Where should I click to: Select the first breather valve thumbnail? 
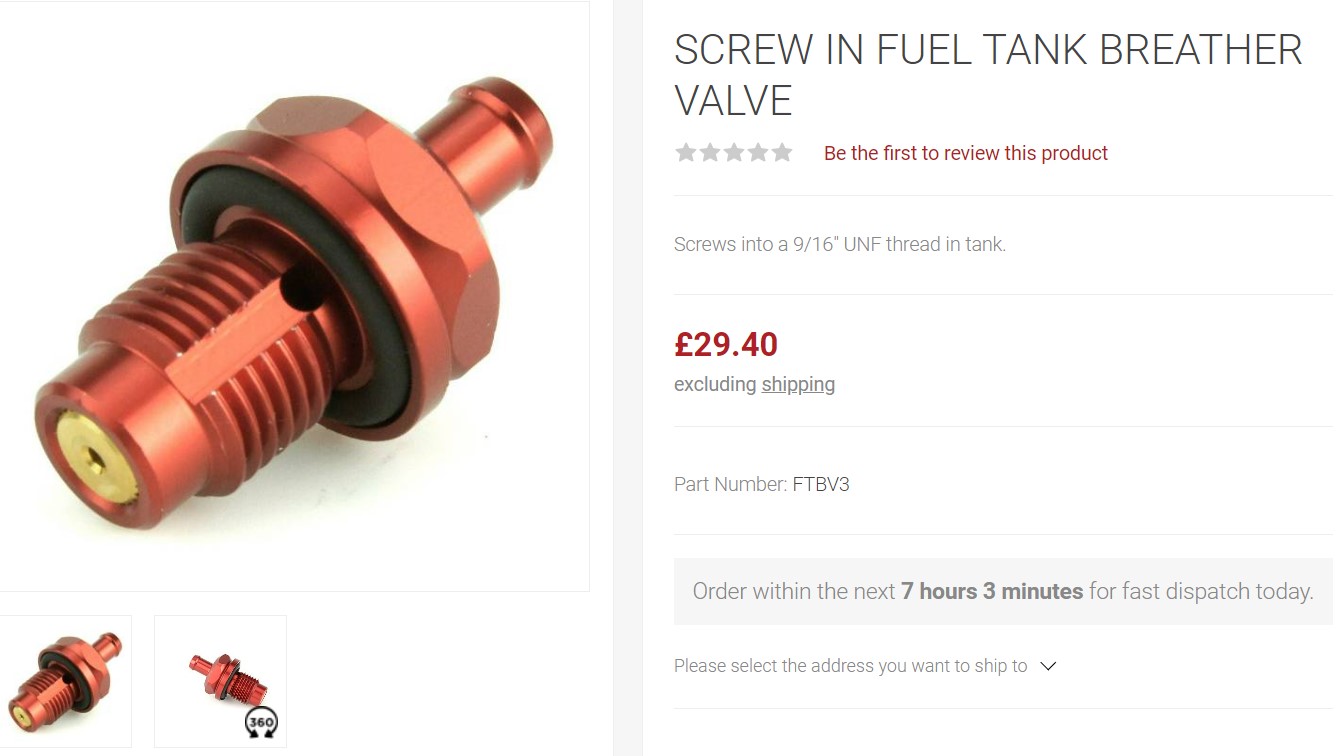tap(65, 681)
